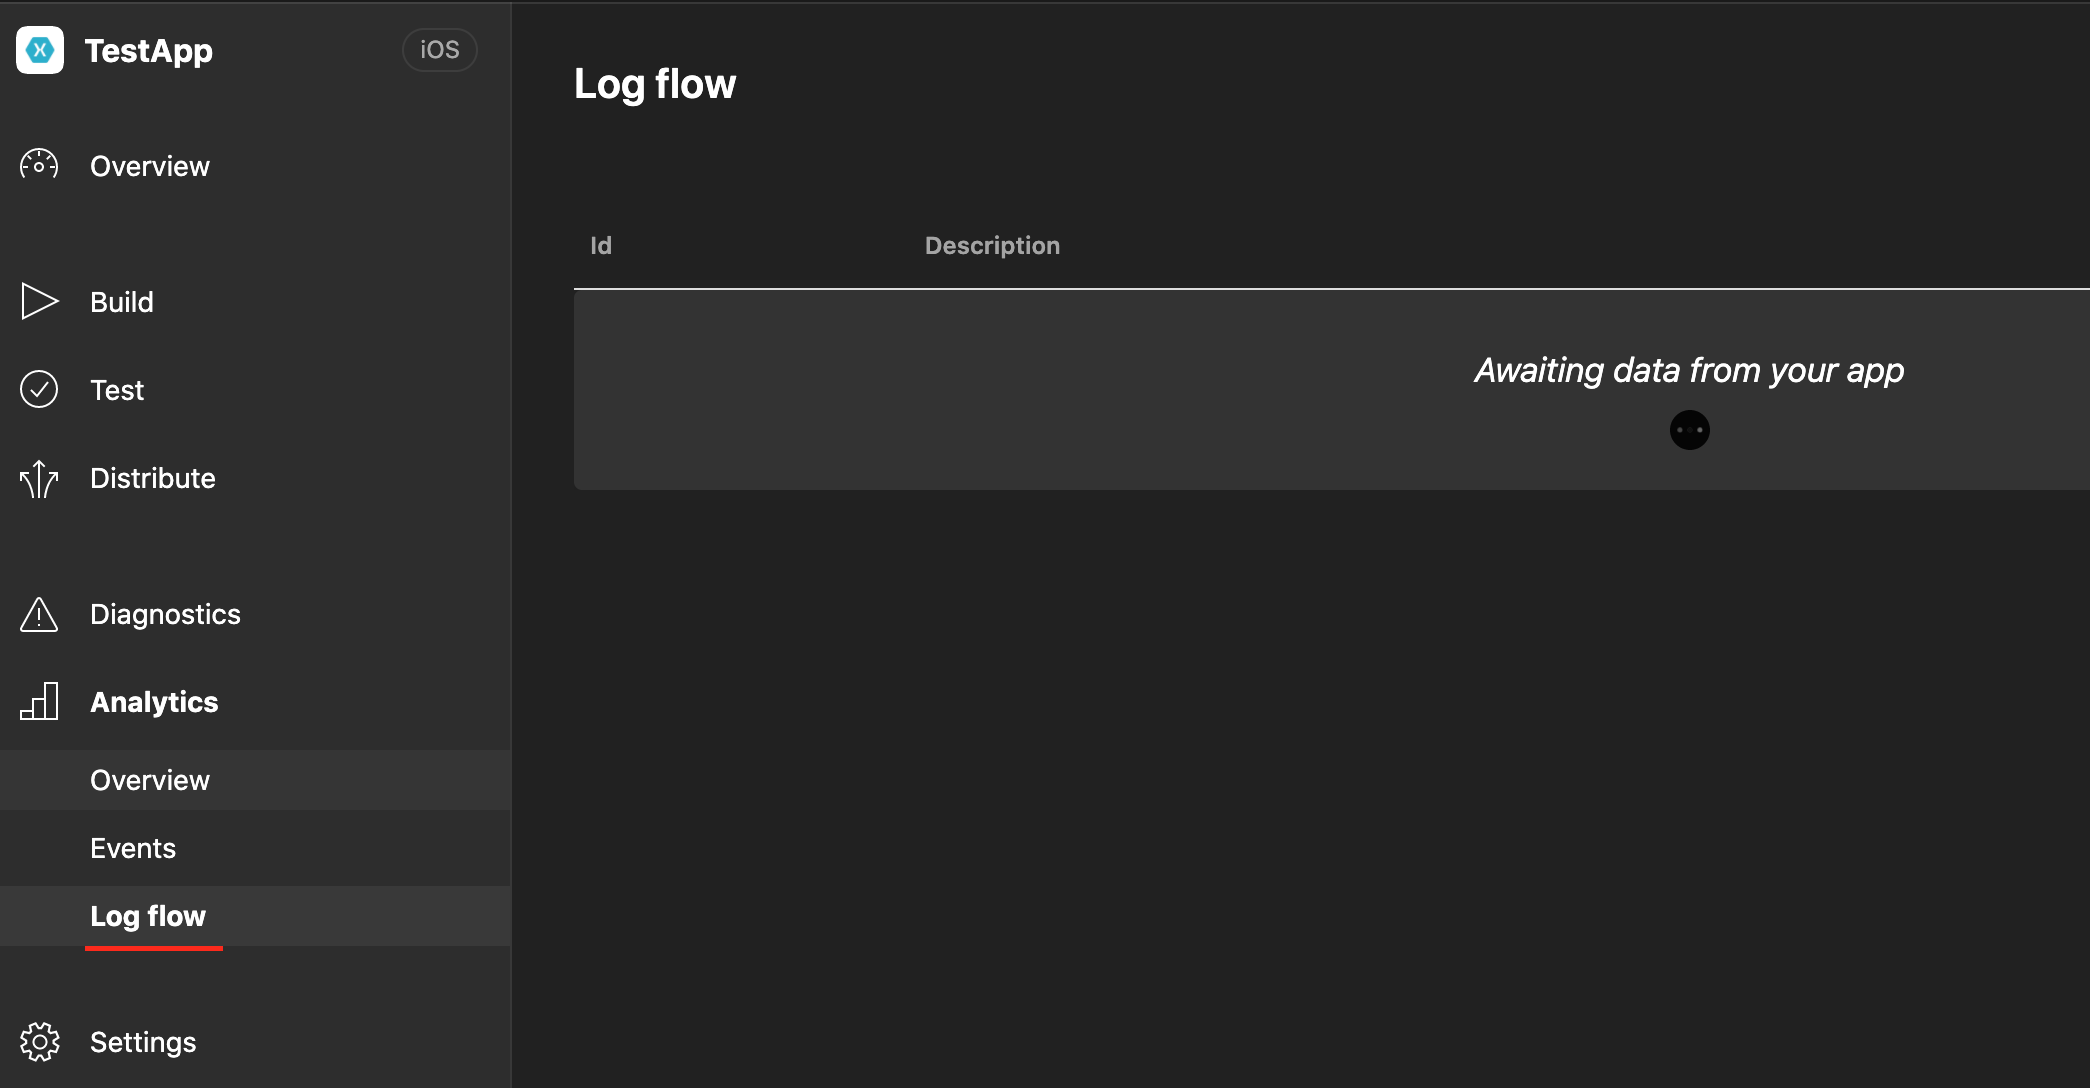Open the Build section
This screenshot has height=1088, width=2090.
pyautogui.click(x=122, y=301)
